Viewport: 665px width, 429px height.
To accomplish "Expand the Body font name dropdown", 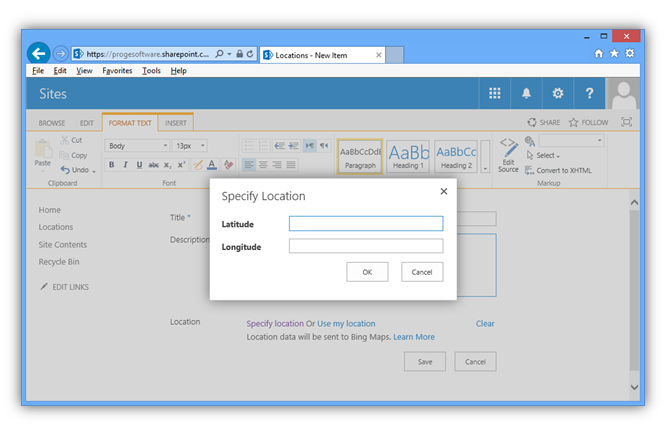I will 165,145.
